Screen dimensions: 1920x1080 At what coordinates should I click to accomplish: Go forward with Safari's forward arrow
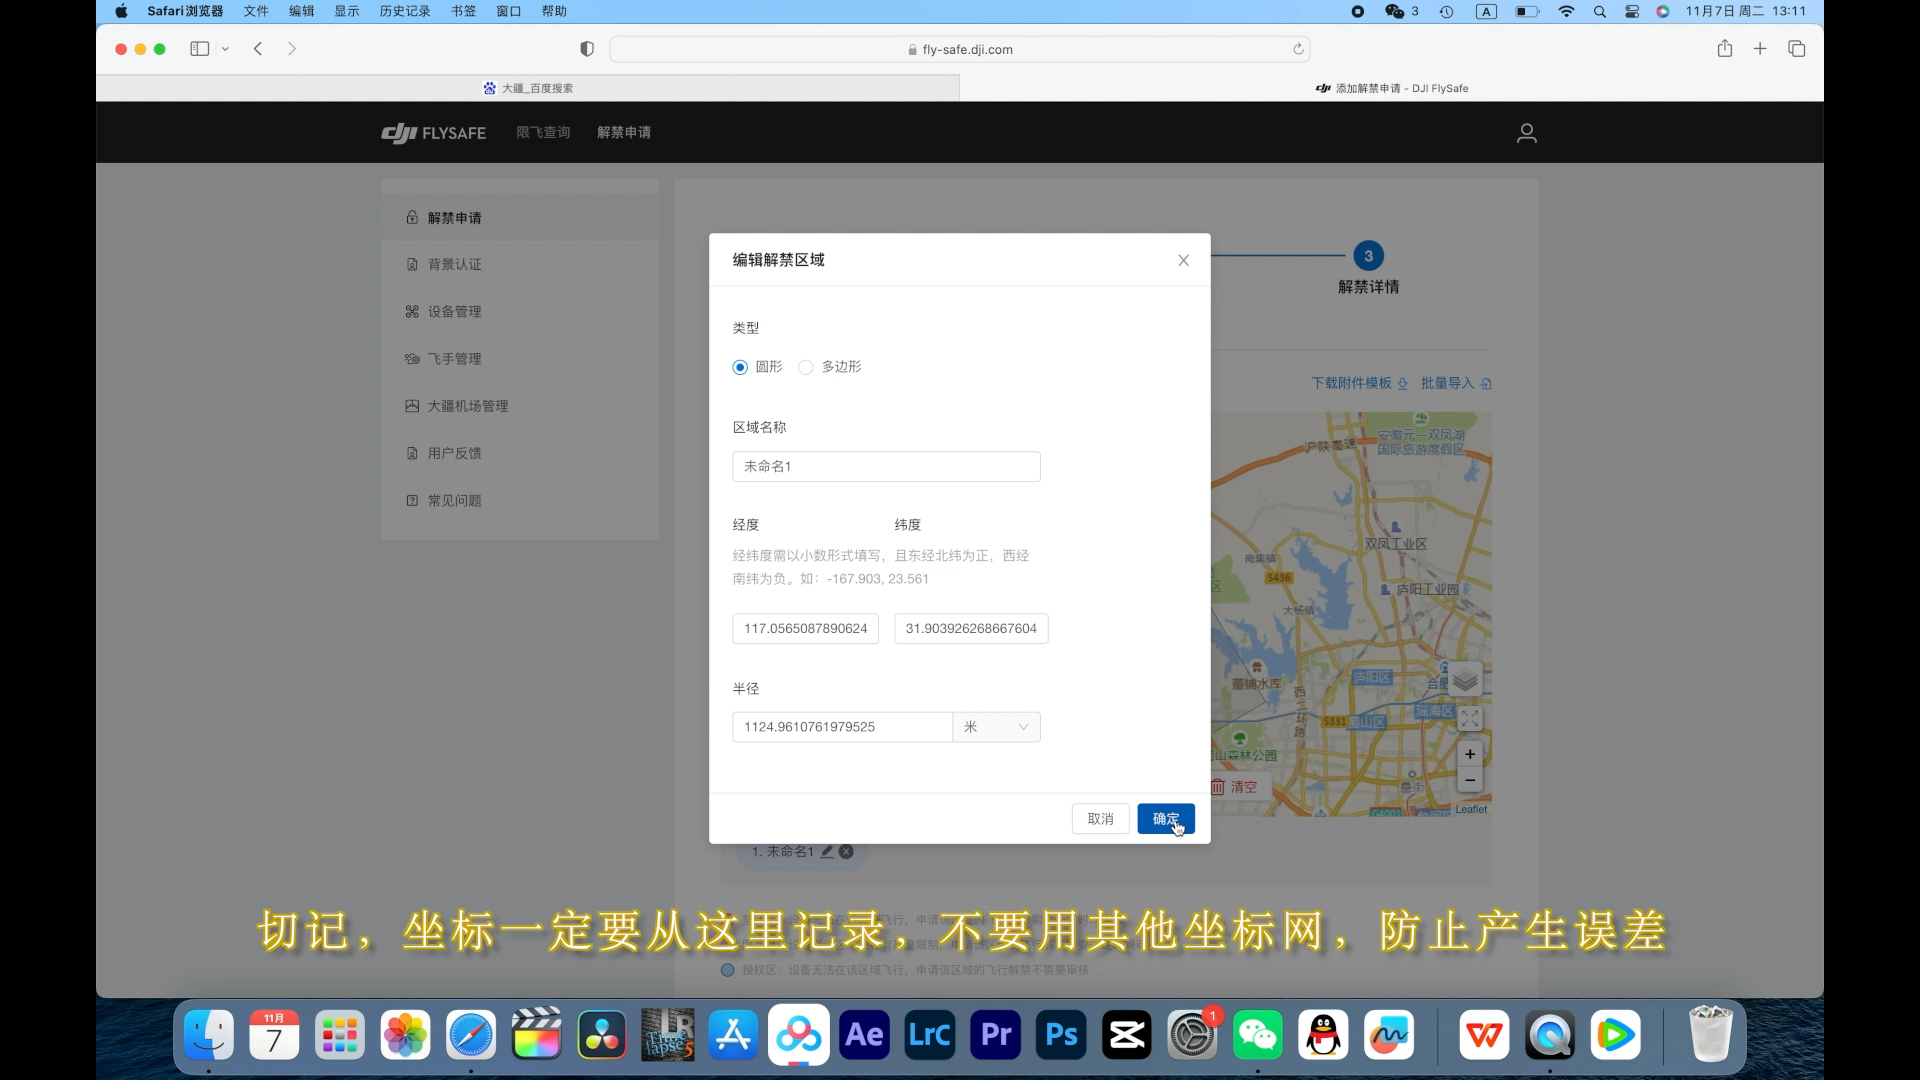[x=292, y=49]
